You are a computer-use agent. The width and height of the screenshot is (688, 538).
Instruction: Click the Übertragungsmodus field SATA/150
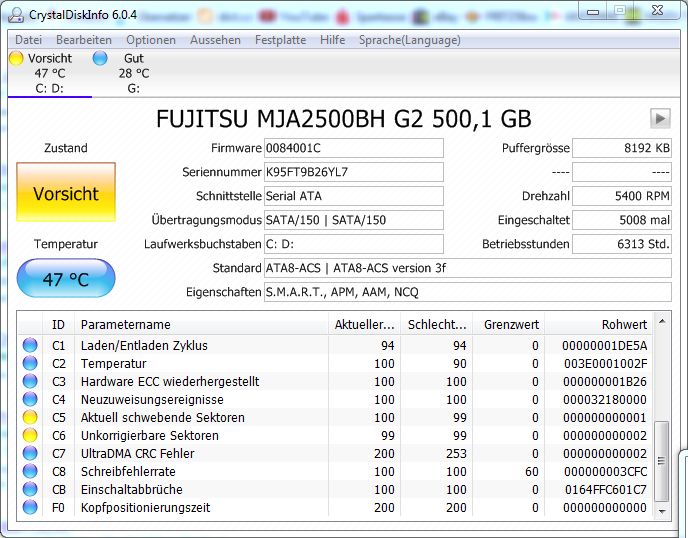pyautogui.click(x=354, y=220)
